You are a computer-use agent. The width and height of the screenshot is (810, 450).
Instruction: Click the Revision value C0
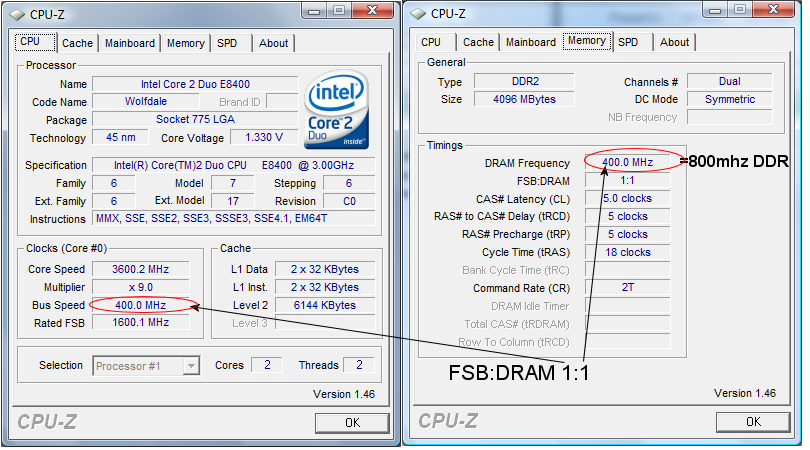349,201
